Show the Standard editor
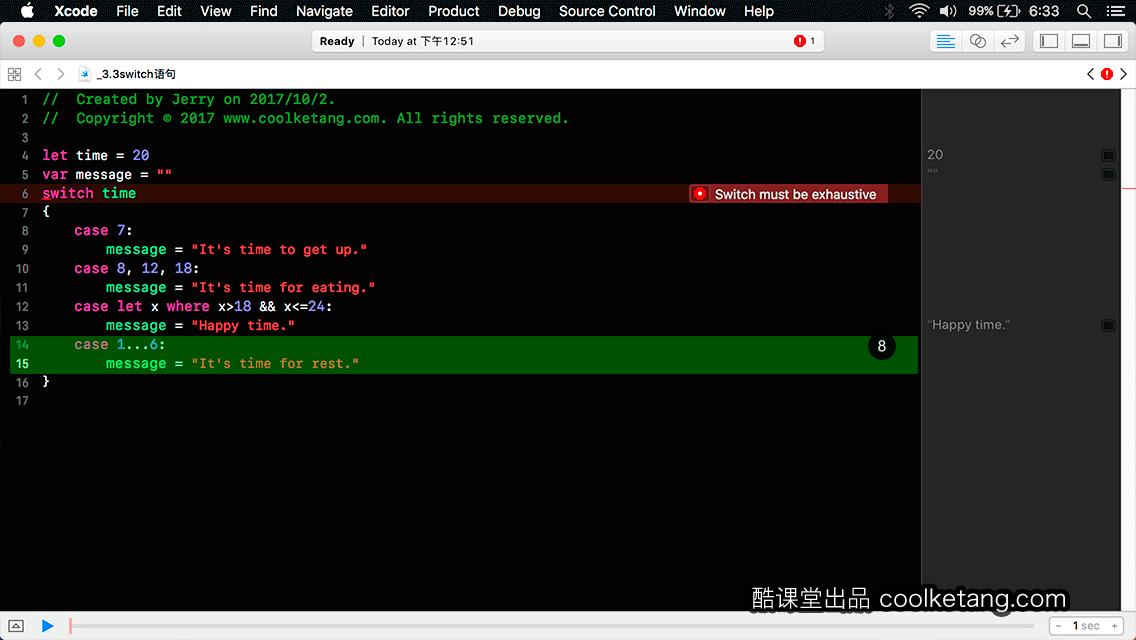The height and width of the screenshot is (640, 1136). [945, 41]
